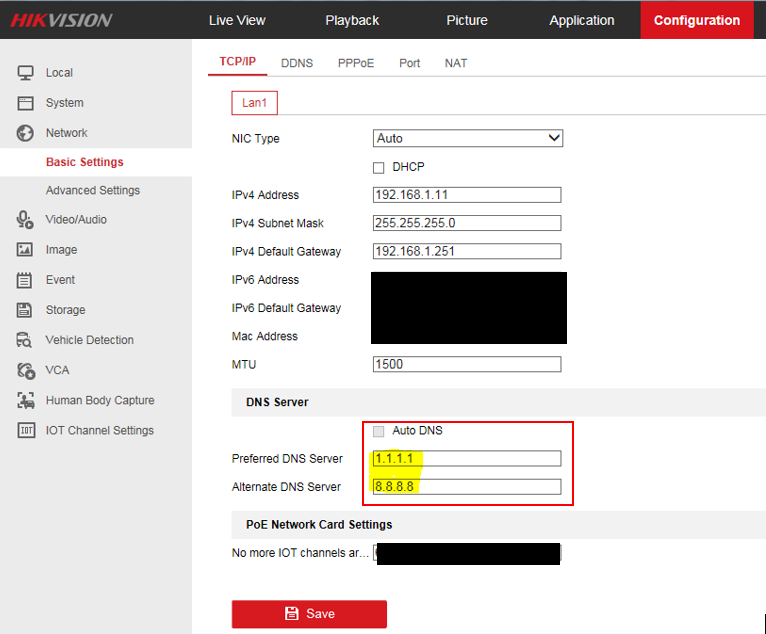This screenshot has width=766, height=634.
Task: Click the Network globe icon
Action: (26, 133)
